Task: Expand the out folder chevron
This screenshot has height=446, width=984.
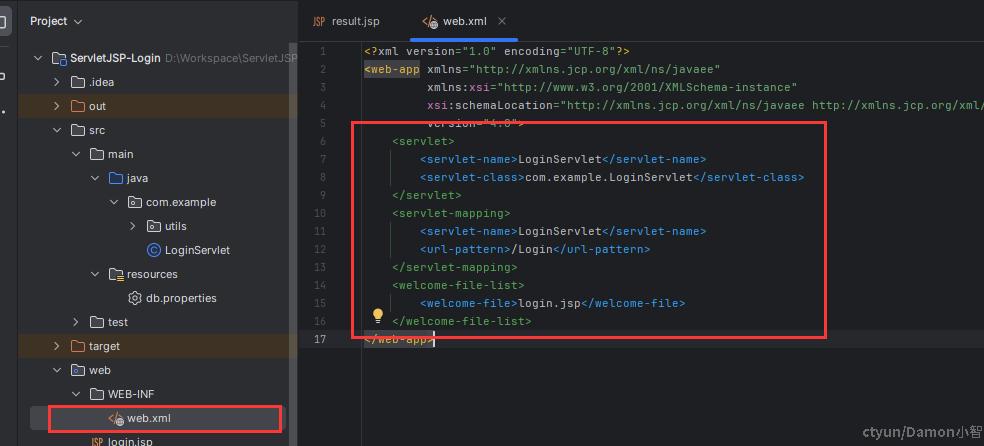Action: [x=57, y=106]
